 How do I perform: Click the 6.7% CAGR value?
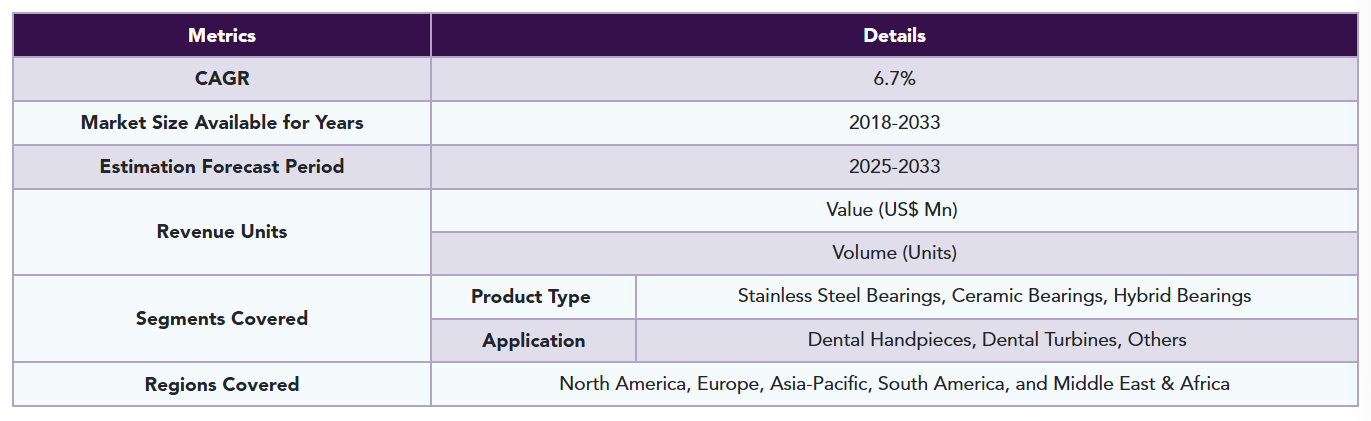[894, 79]
